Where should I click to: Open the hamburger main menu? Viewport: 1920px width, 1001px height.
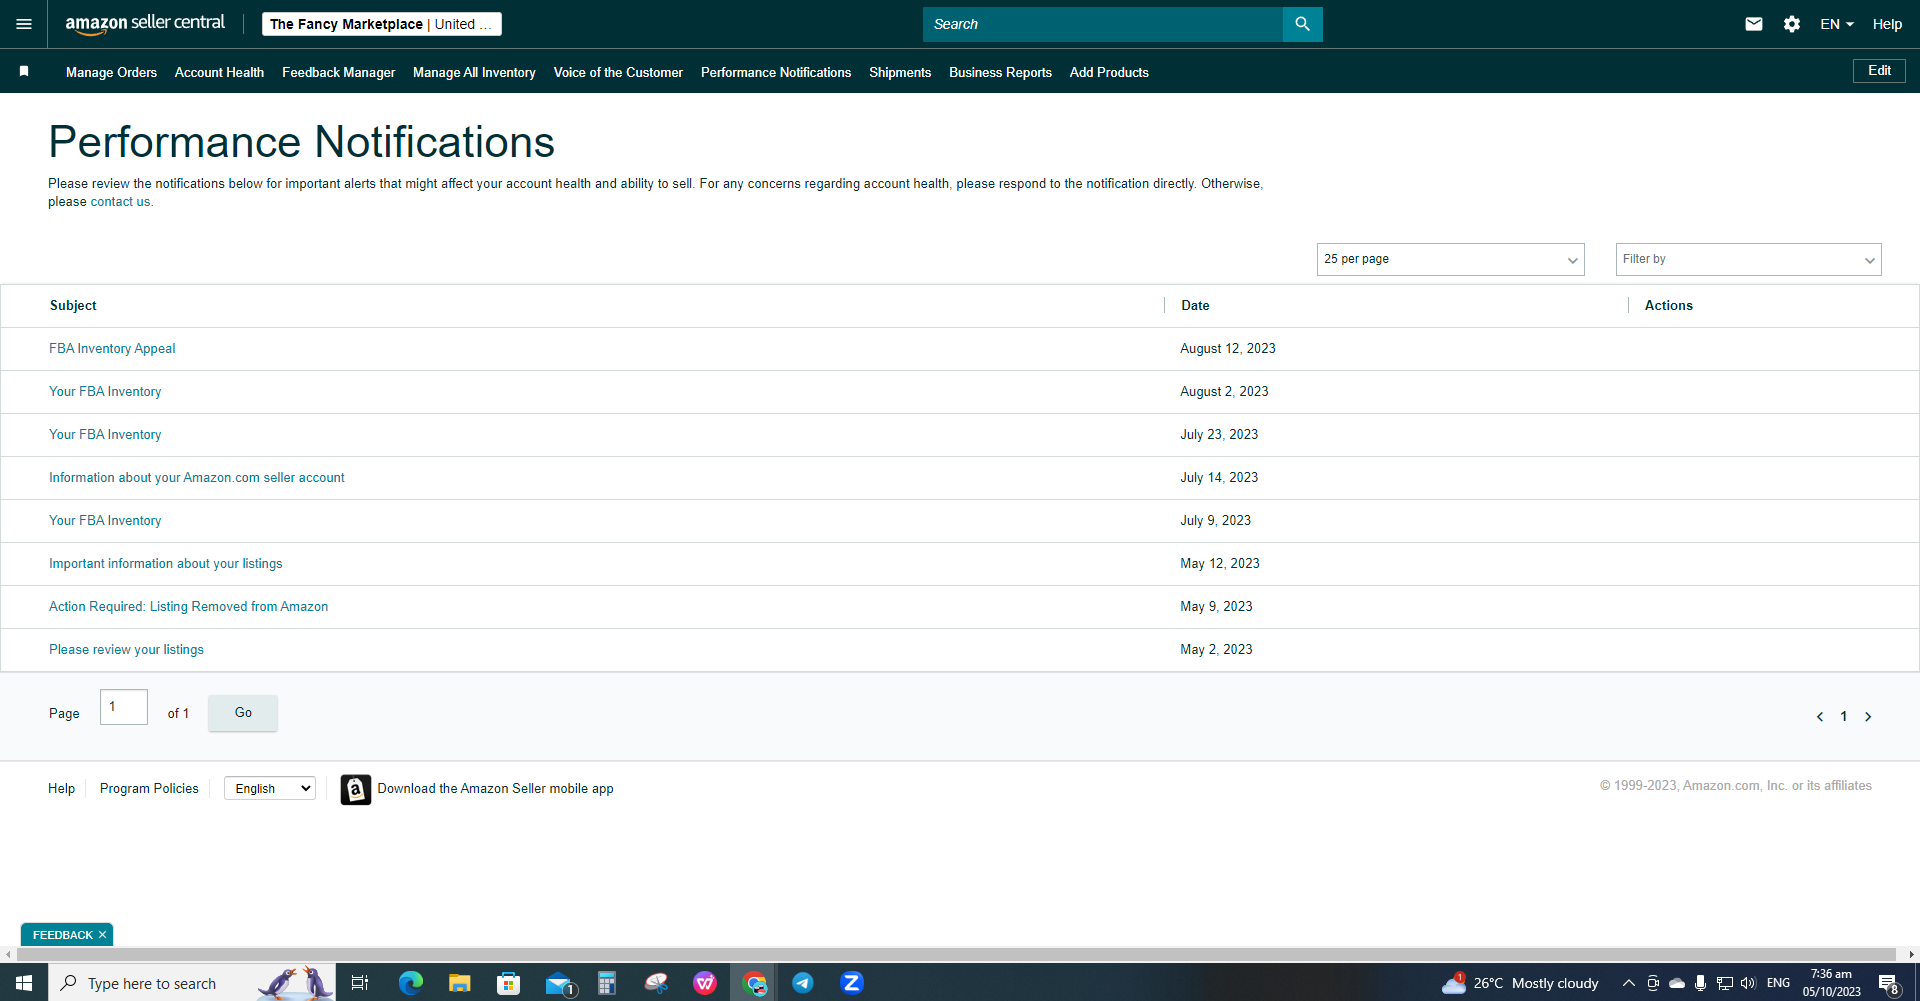click(24, 24)
